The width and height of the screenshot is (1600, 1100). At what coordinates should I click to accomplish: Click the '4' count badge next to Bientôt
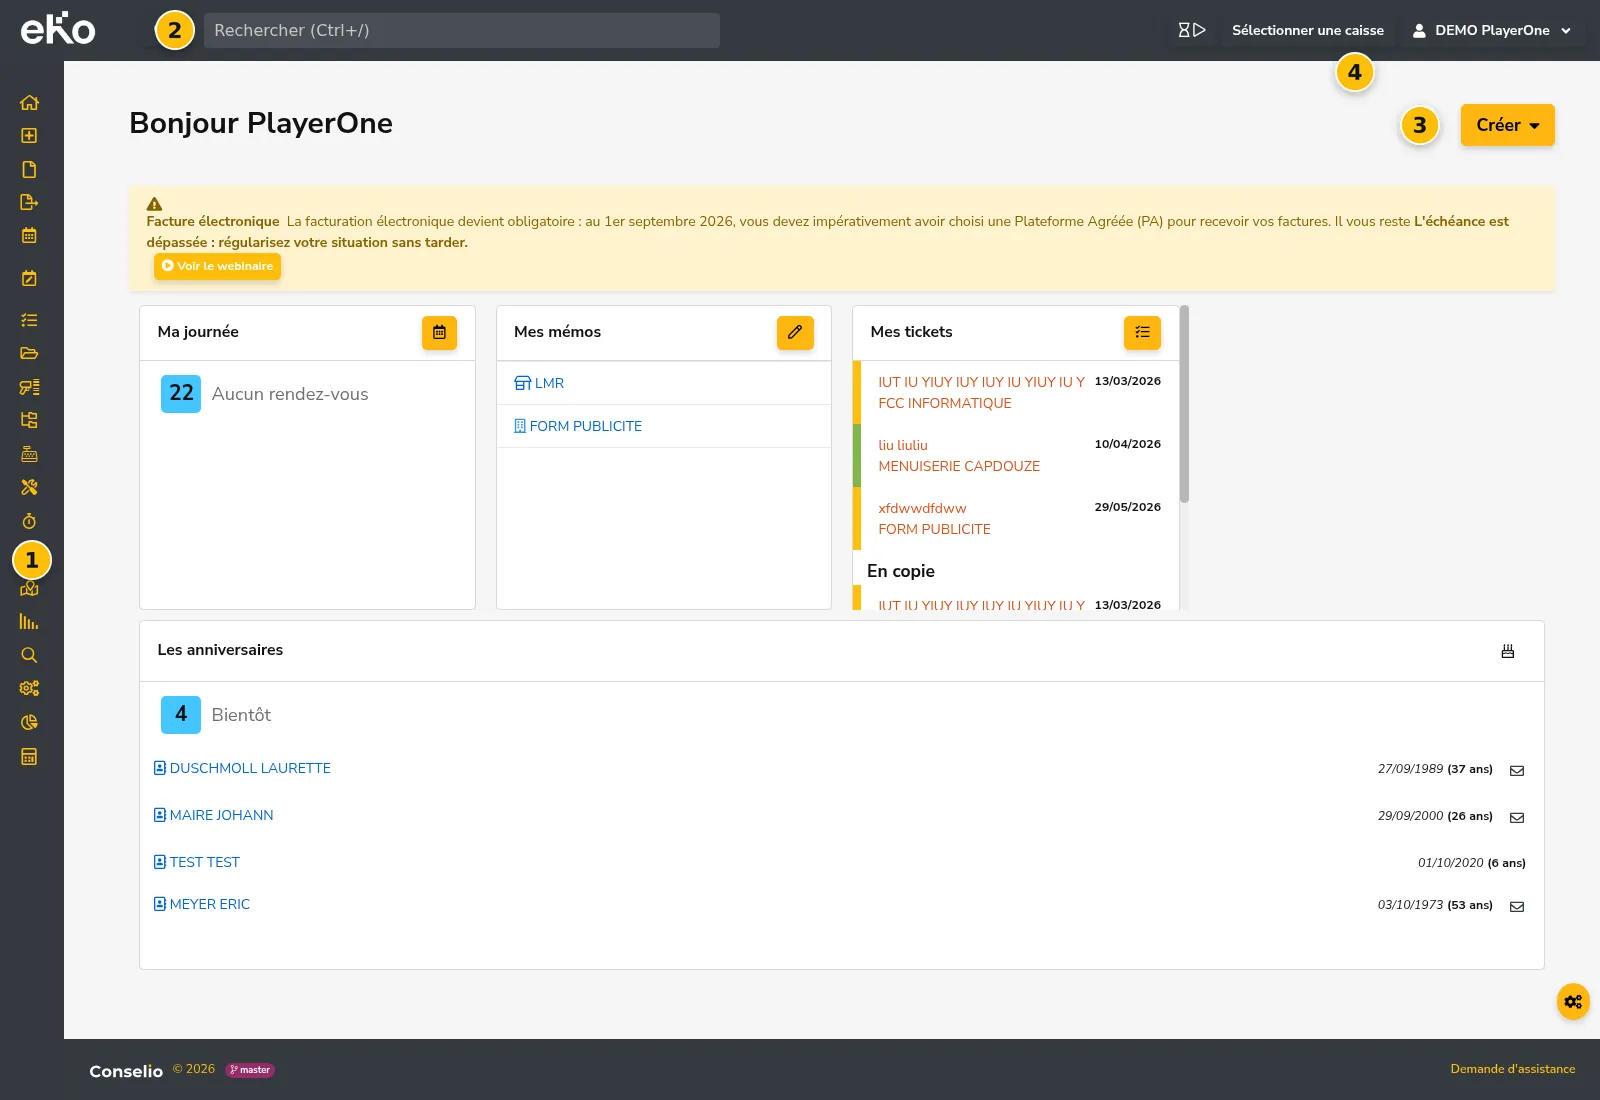pyautogui.click(x=181, y=715)
